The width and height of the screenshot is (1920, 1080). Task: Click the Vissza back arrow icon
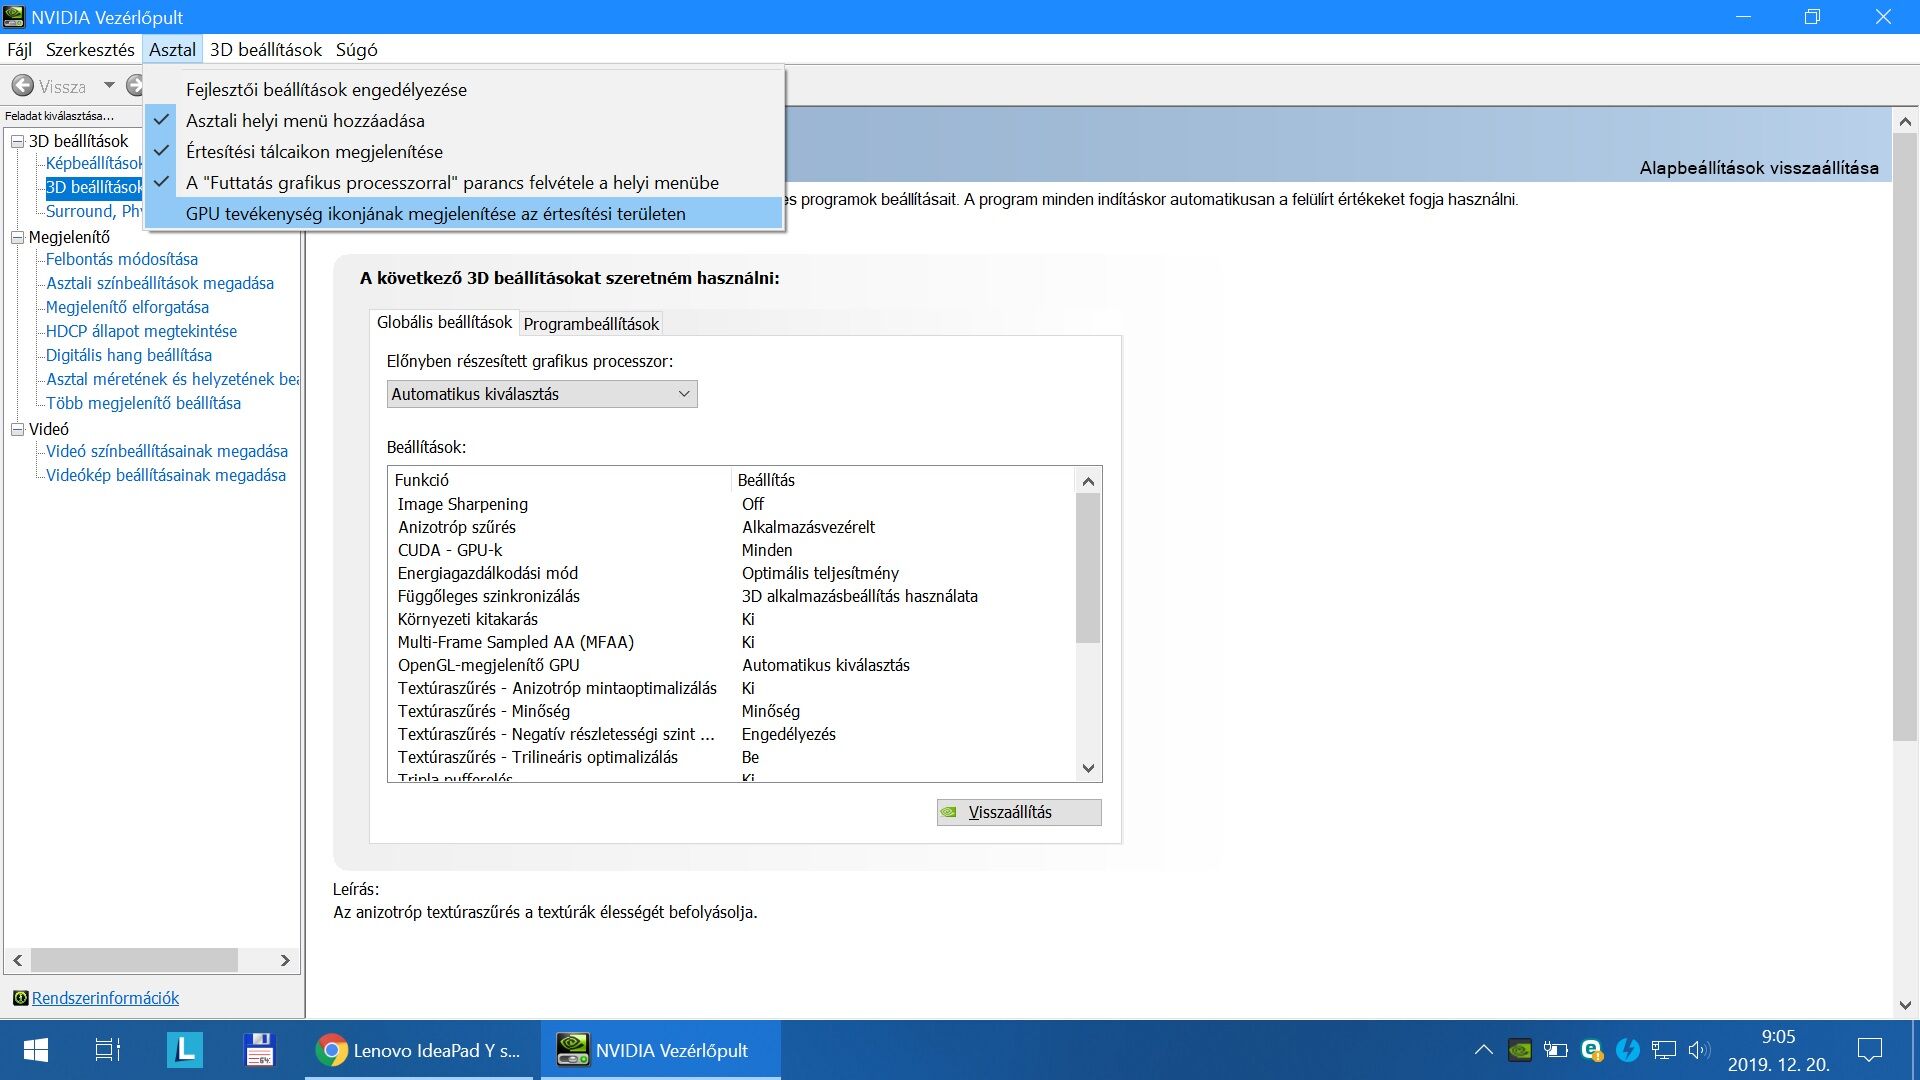(x=22, y=86)
